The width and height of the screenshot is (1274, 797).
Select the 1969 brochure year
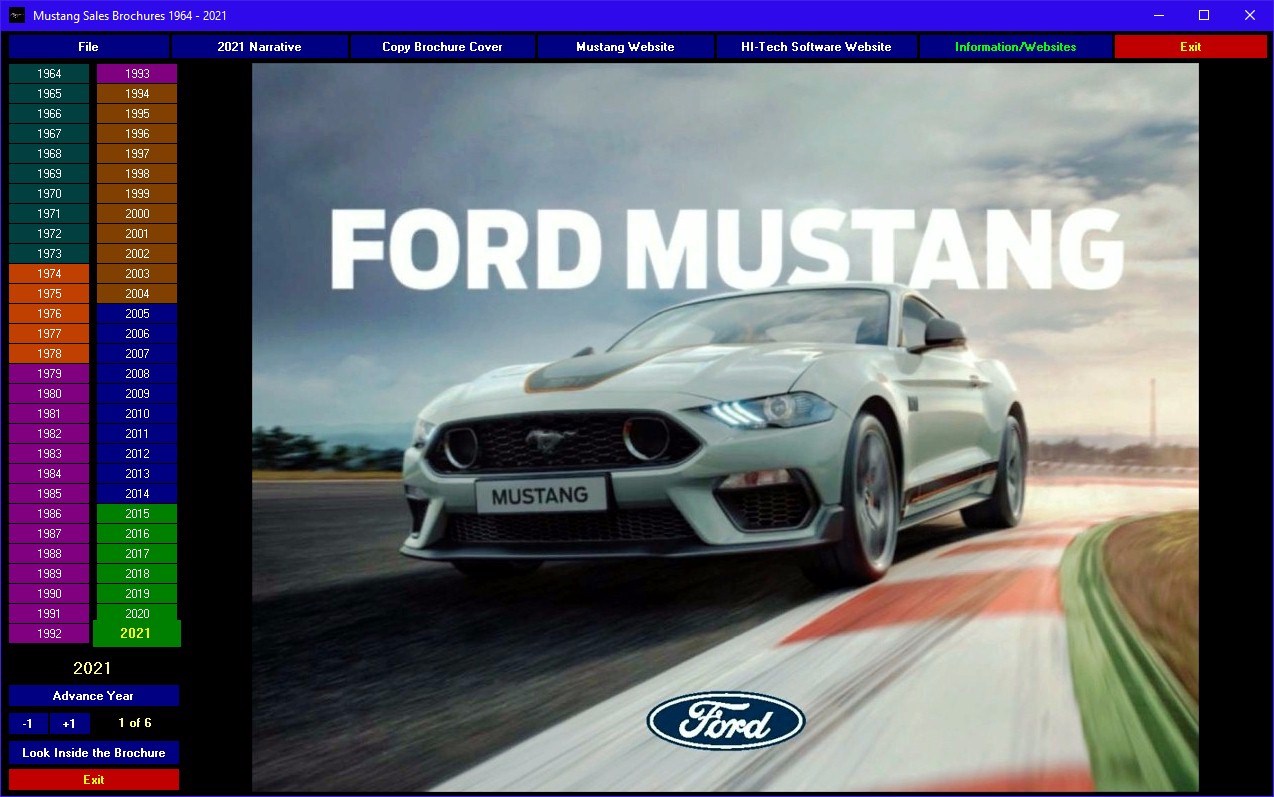click(x=49, y=174)
